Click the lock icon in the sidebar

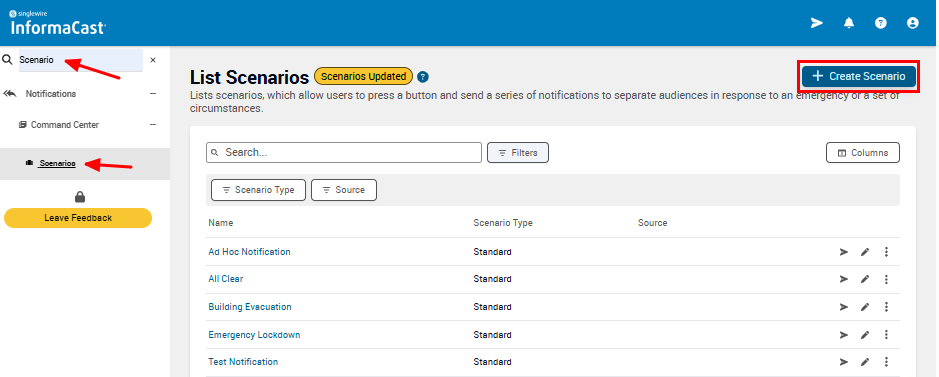click(x=80, y=196)
